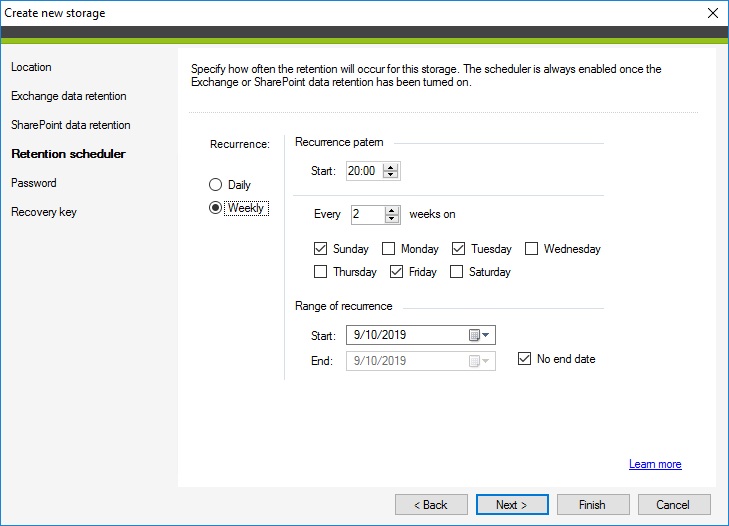Open the Recovery key step

44,212
